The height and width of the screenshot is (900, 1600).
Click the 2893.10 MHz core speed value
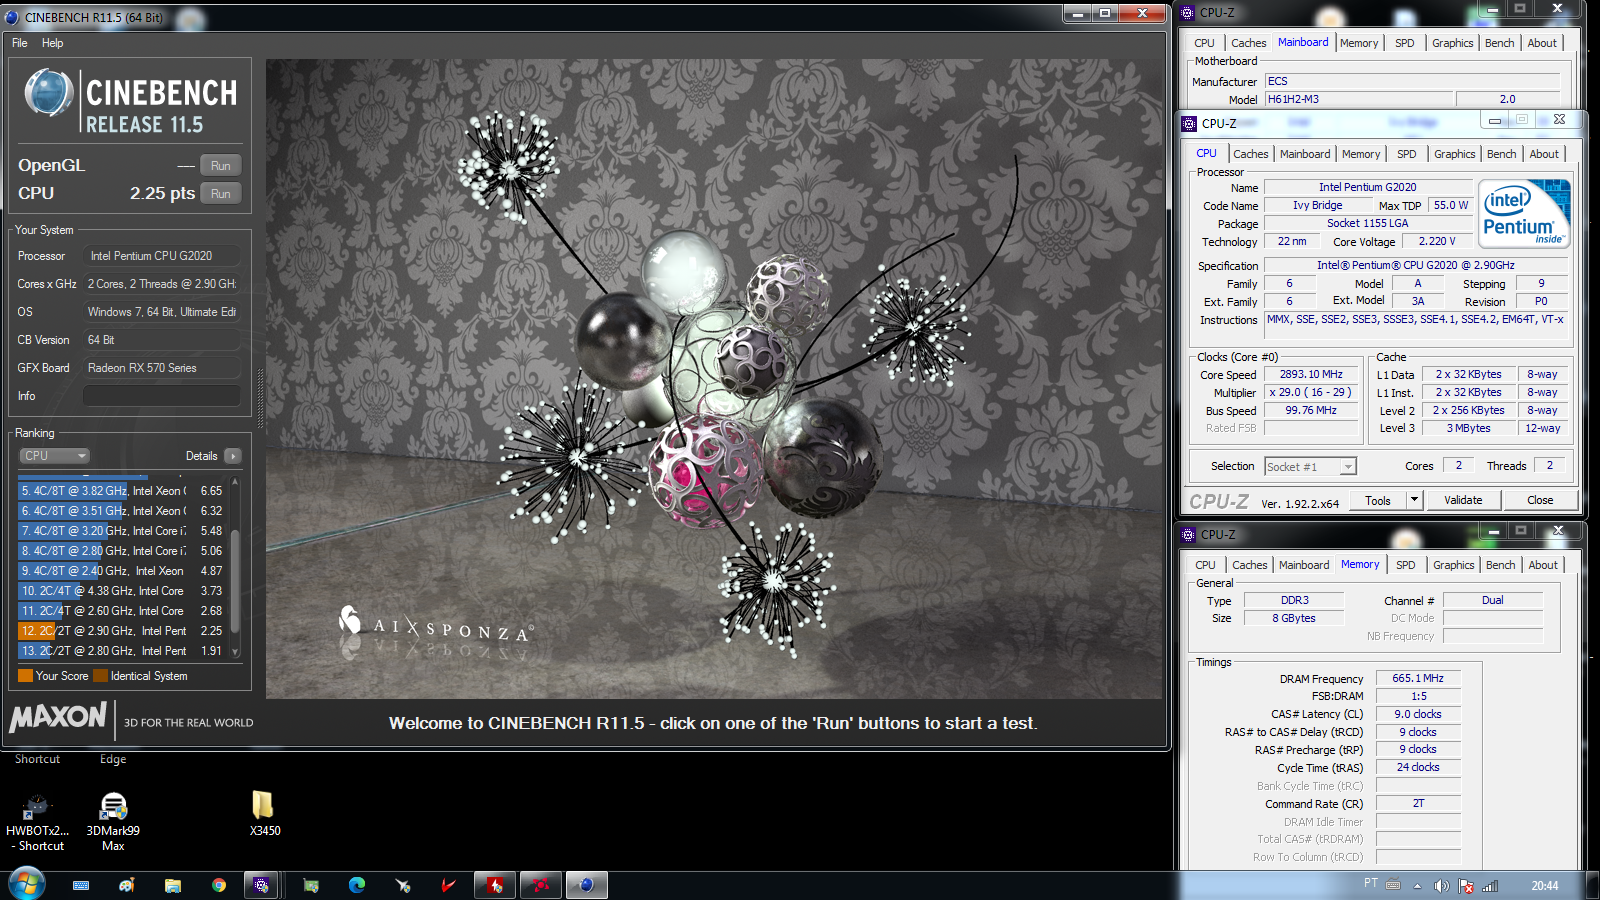1311,374
